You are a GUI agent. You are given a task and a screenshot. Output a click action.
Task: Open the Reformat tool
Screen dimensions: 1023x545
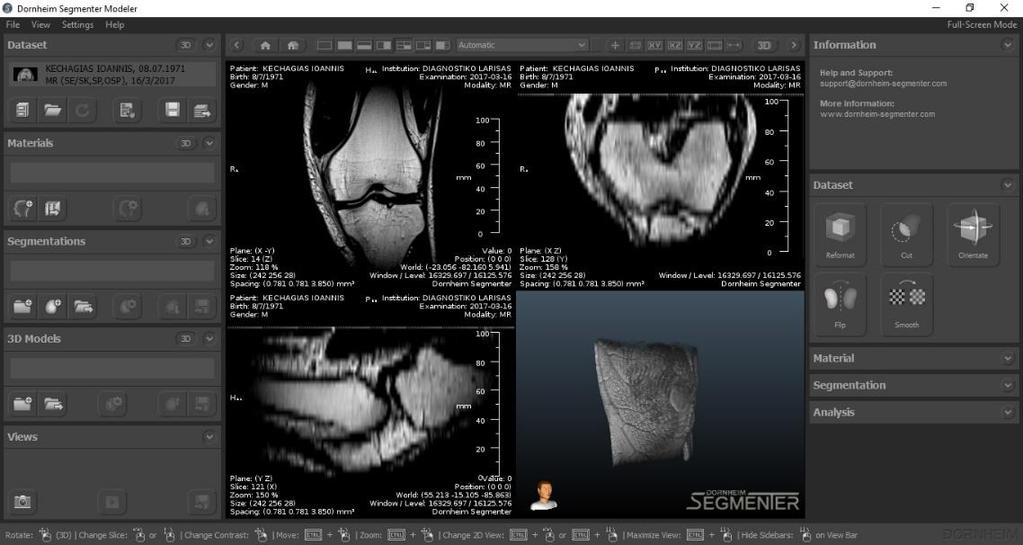[x=840, y=234]
